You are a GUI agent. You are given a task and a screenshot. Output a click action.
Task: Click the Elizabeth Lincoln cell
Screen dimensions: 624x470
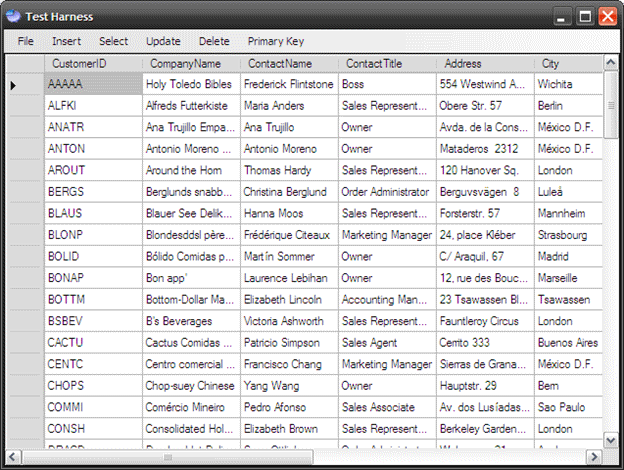(x=289, y=299)
